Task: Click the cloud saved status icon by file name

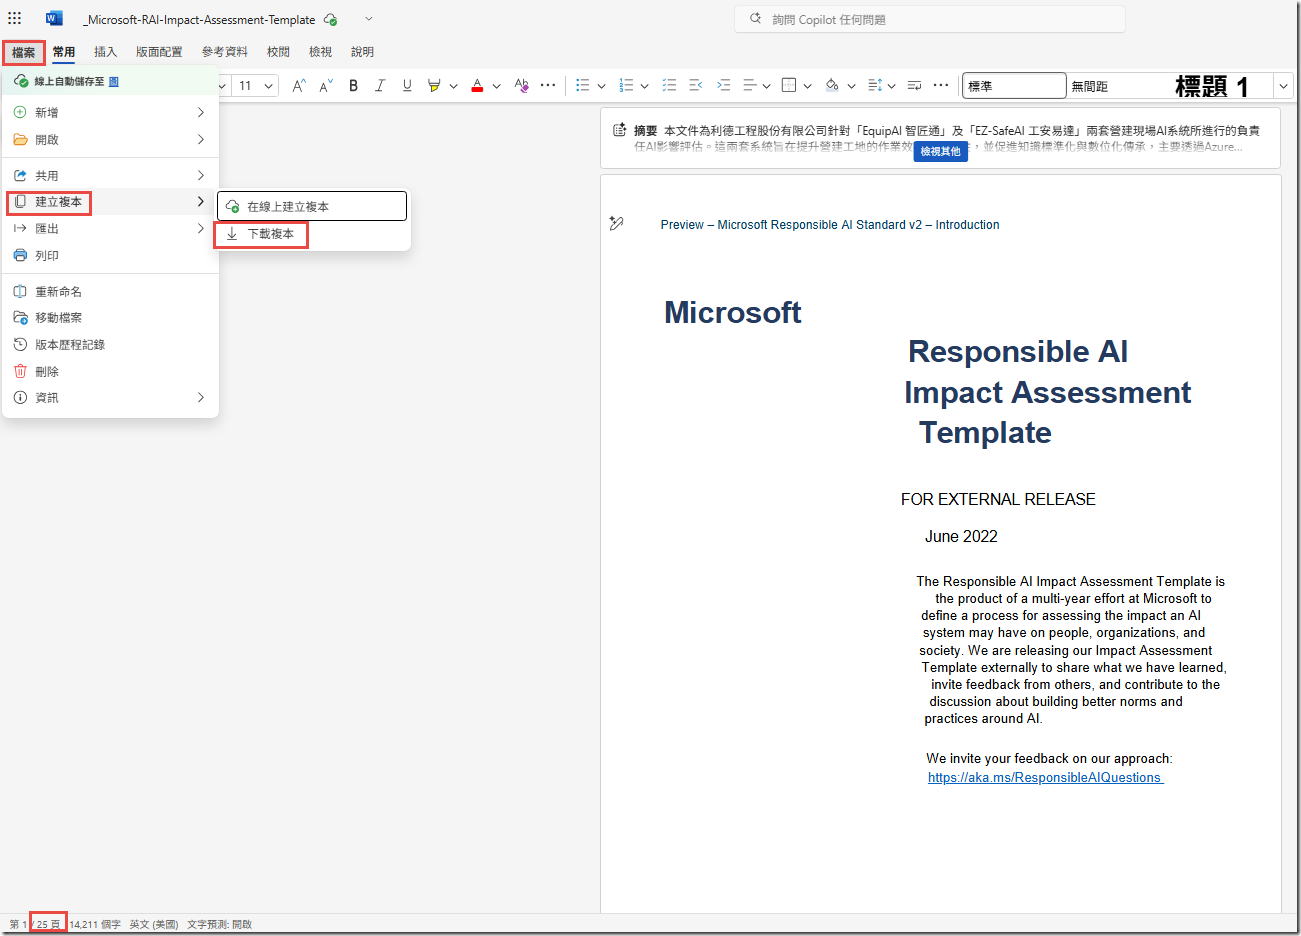Action: point(331,19)
